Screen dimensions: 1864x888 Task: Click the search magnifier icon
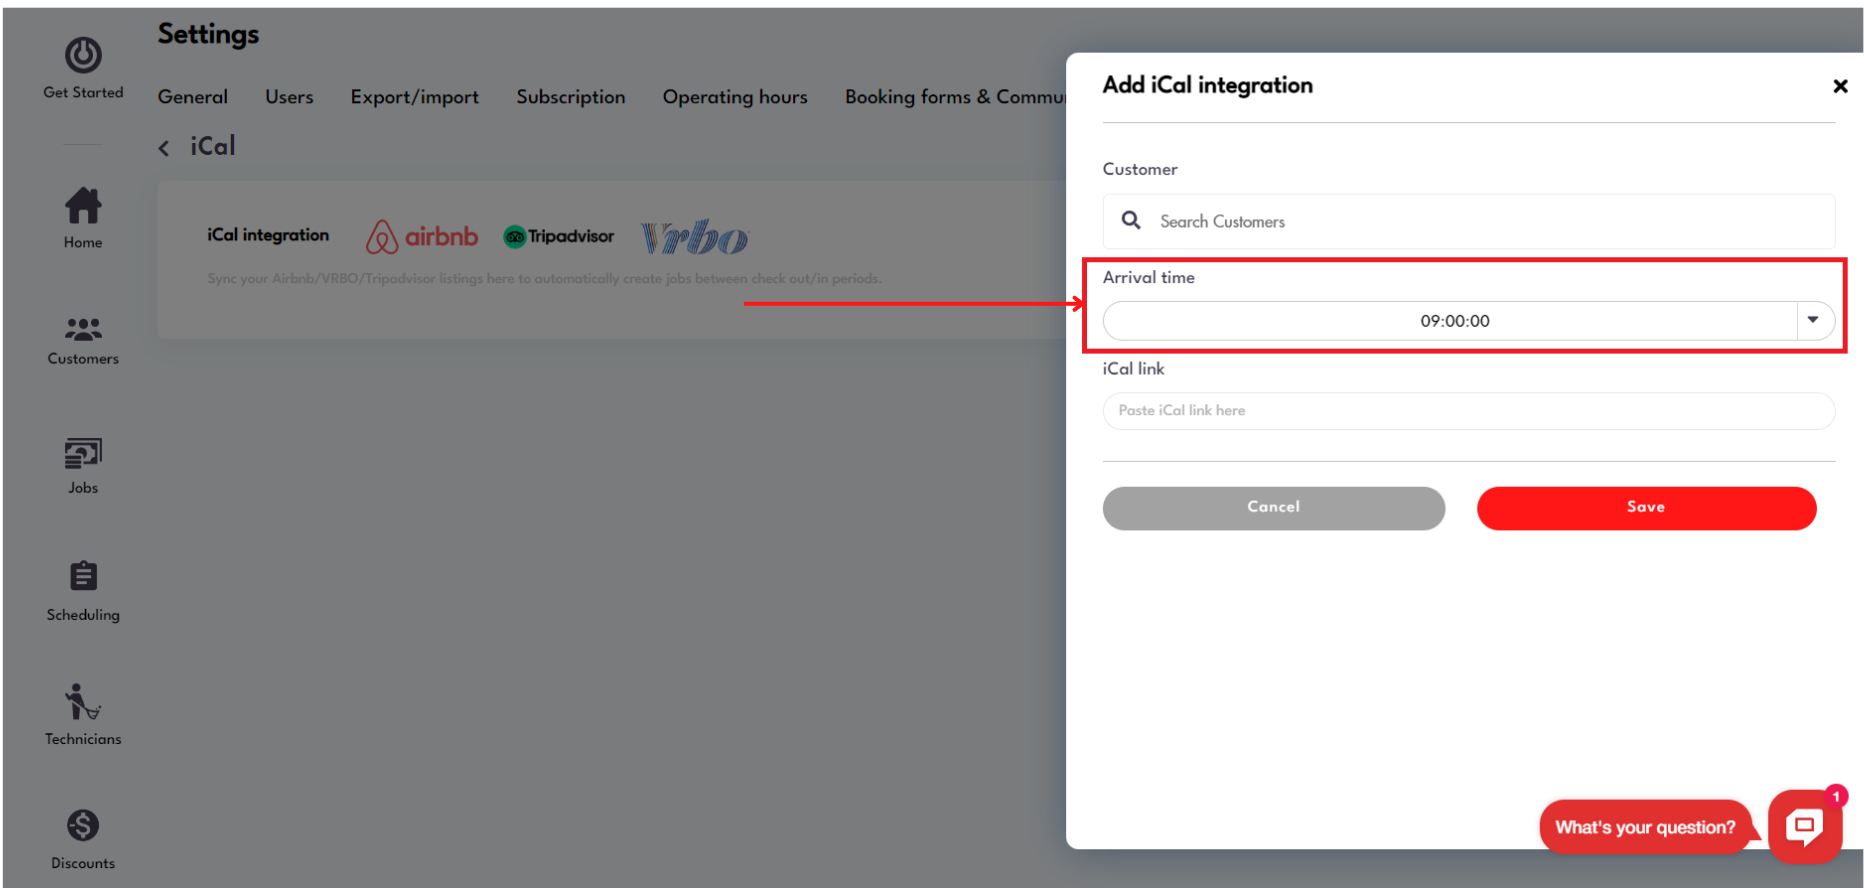pyautogui.click(x=1131, y=220)
